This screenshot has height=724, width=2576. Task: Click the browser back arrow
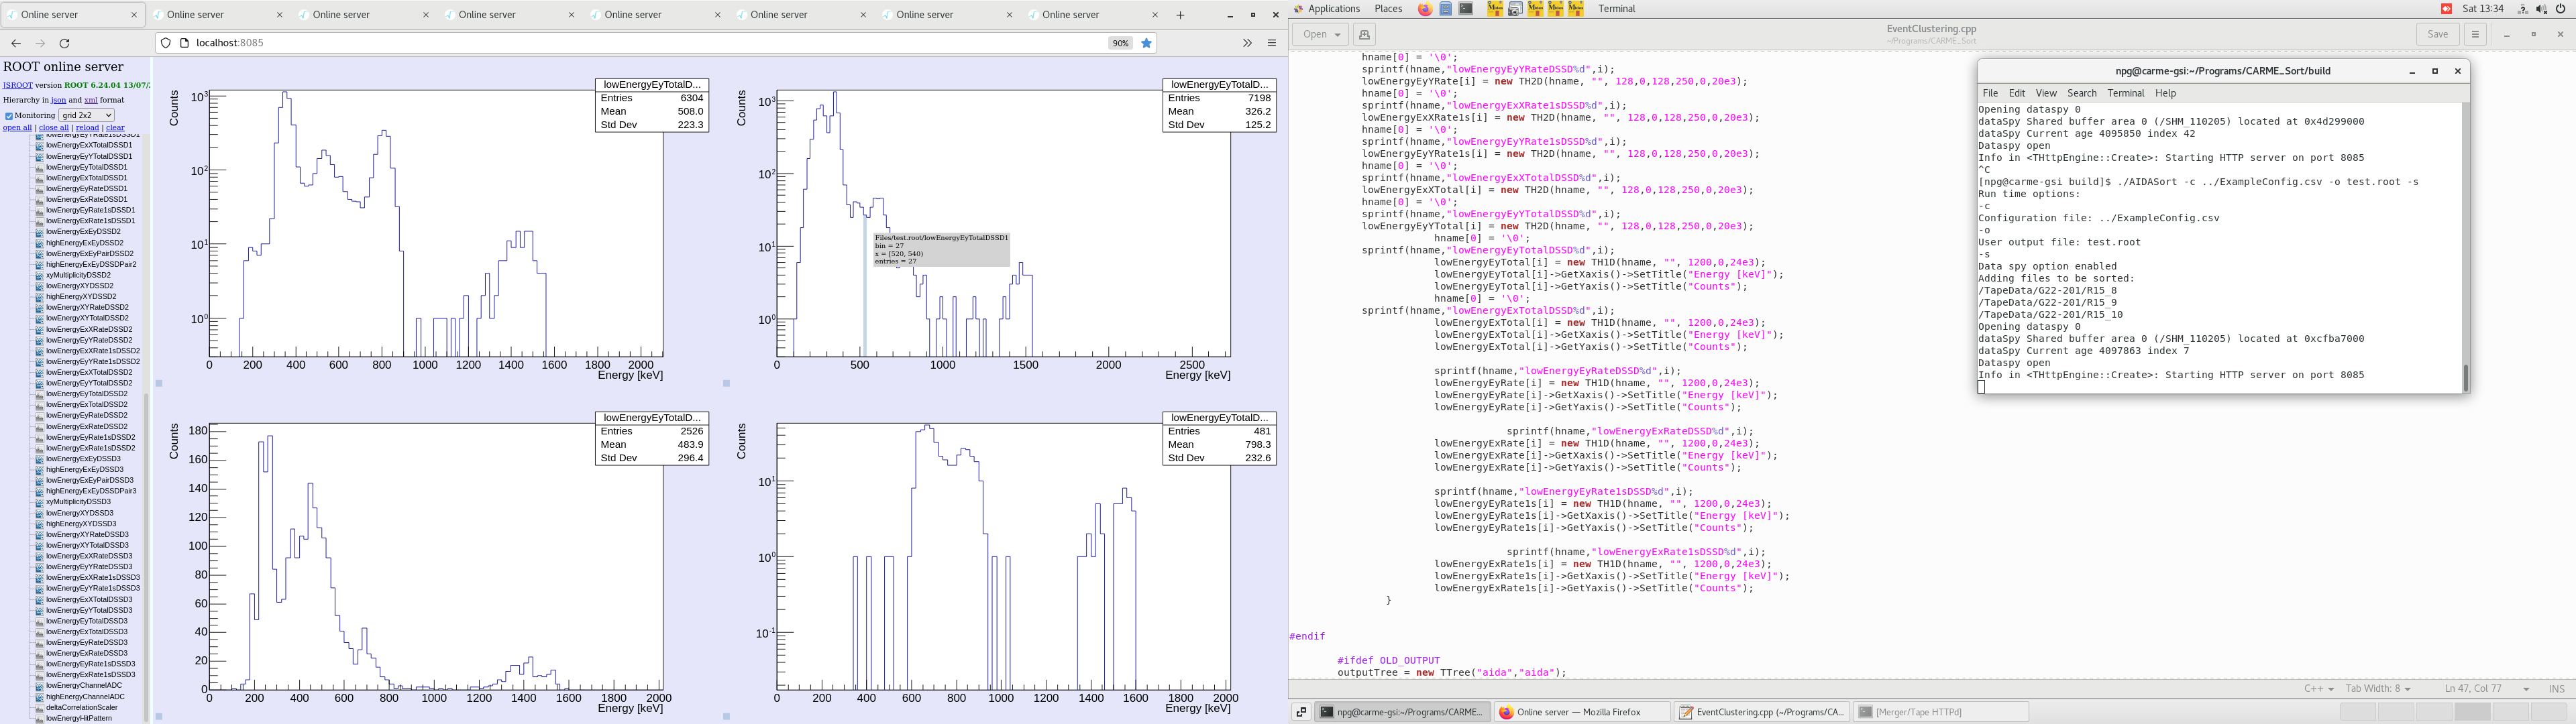[x=16, y=43]
